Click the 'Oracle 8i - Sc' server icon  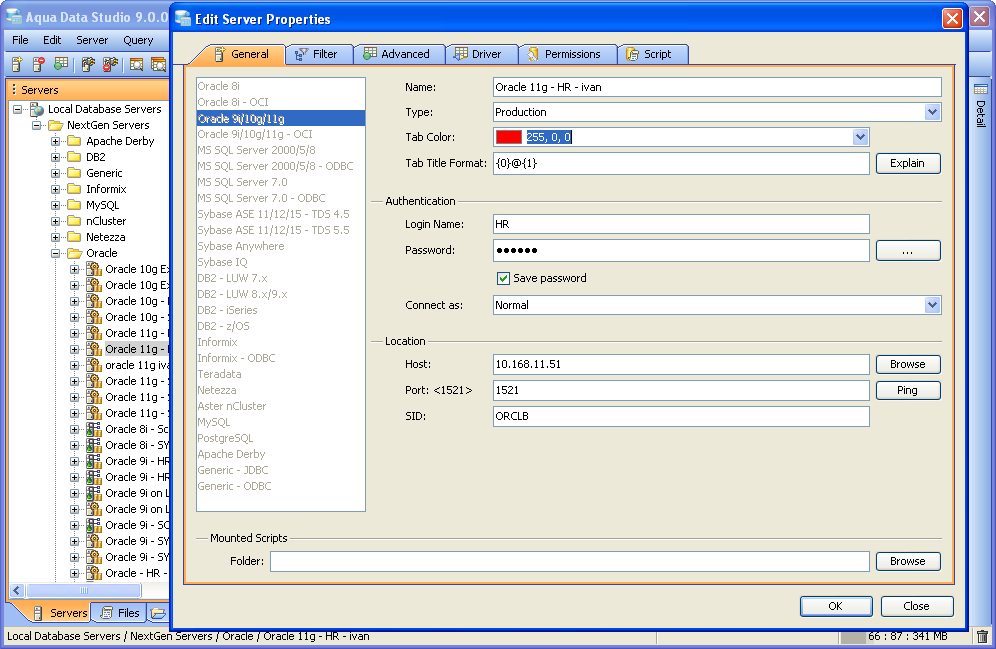[94, 429]
